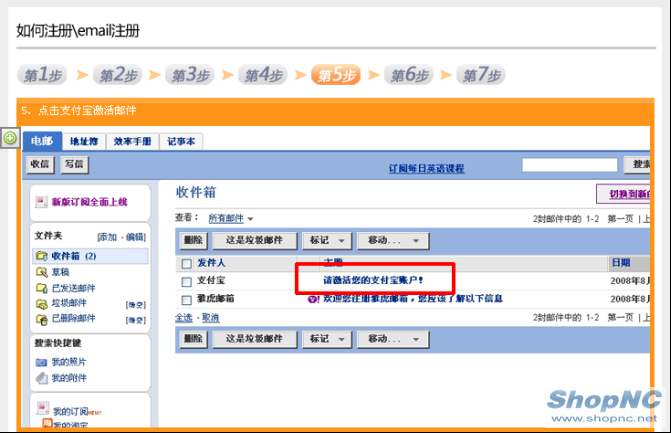Go to step 第6步
The width and height of the screenshot is (671, 433).
[x=409, y=75]
